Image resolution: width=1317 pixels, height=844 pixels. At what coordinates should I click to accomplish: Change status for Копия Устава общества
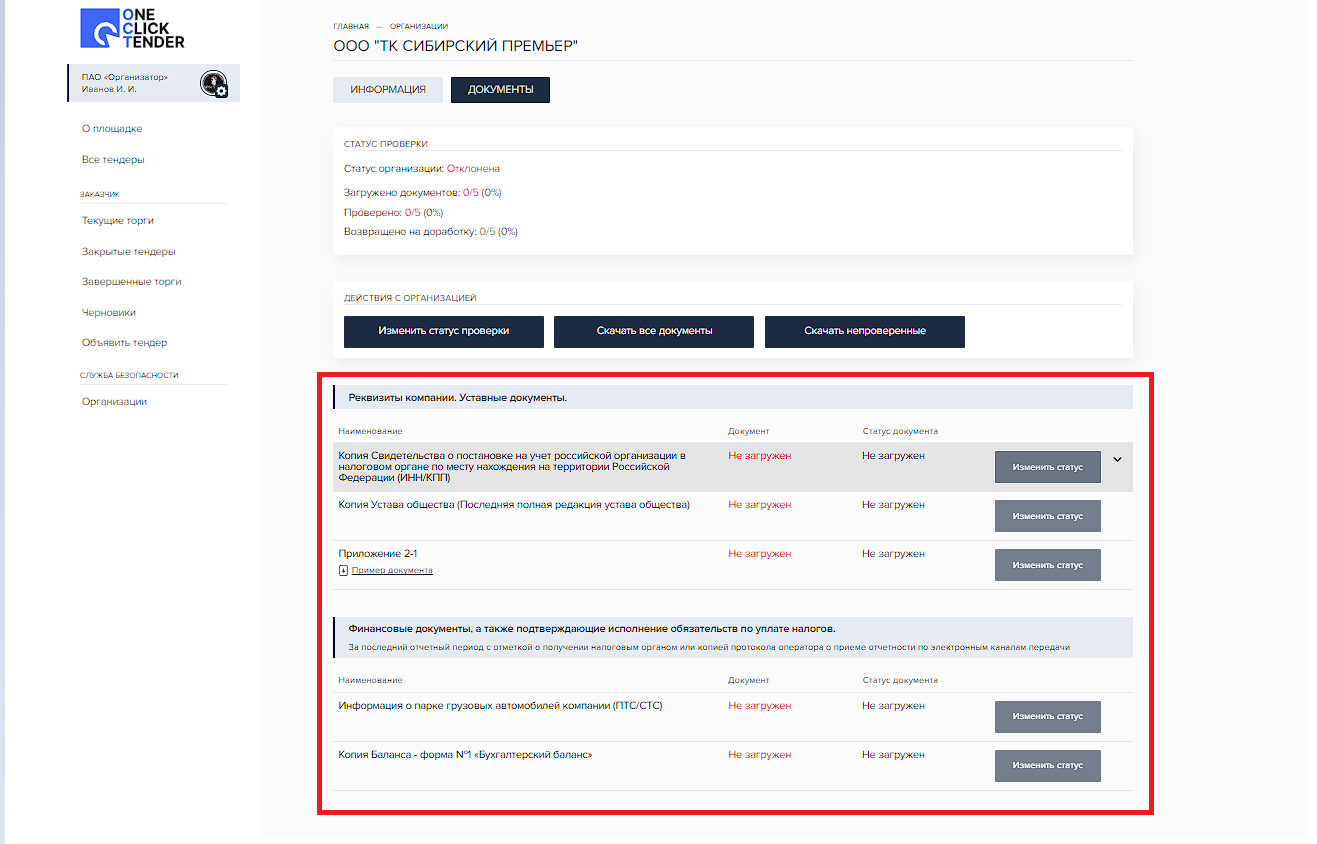1047,516
